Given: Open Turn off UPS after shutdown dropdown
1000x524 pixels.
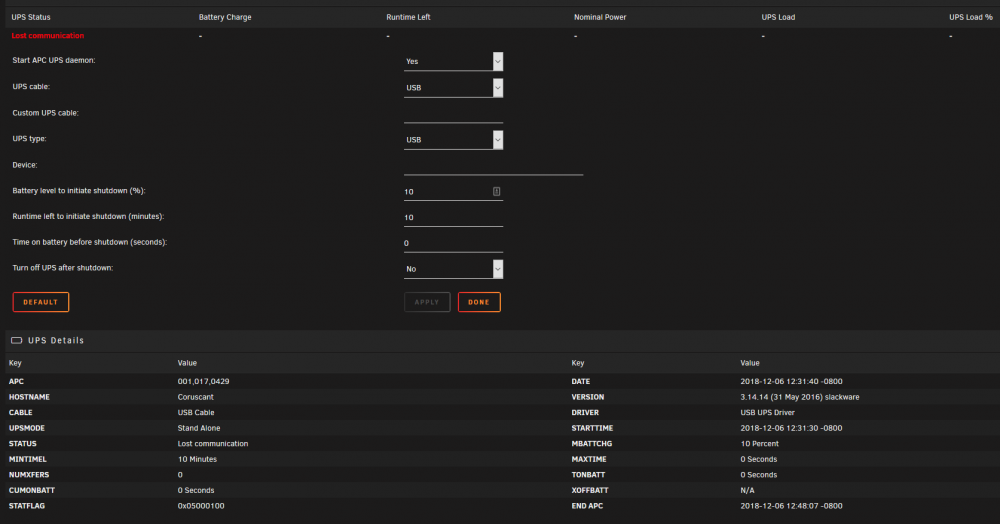Looking at the screenshot, I should point(453,269).
